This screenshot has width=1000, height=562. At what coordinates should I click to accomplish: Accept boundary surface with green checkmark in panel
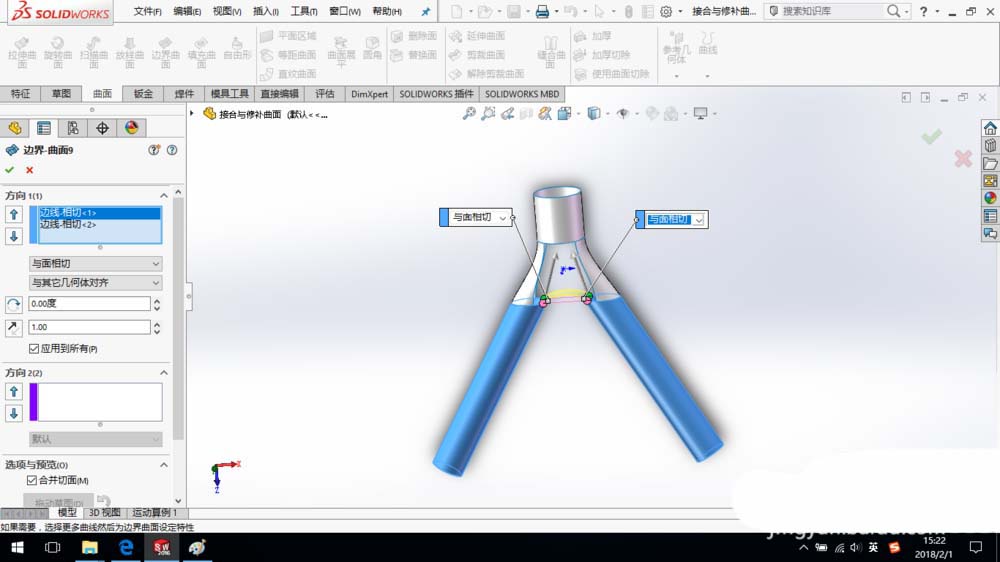(10, 170)
